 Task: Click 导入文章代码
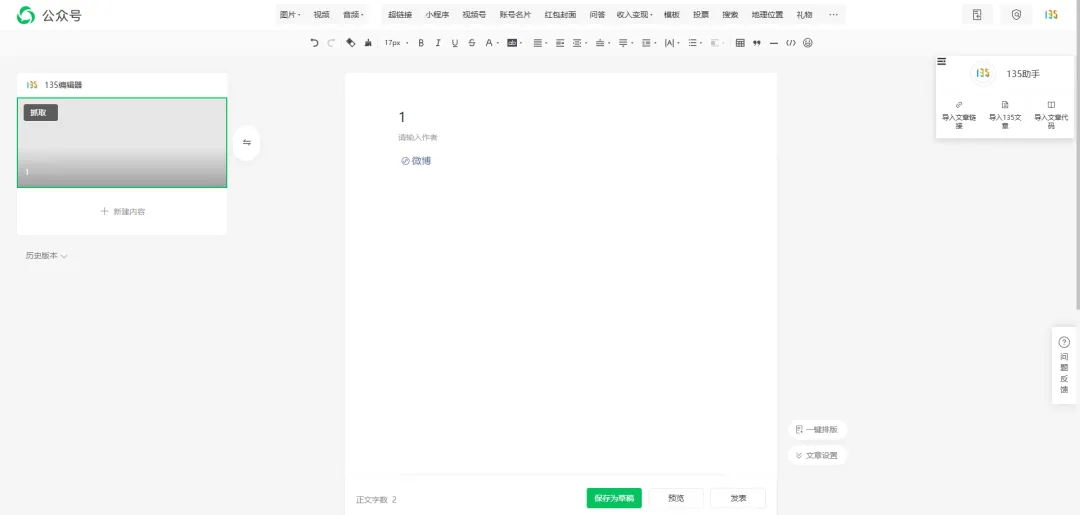coord(1051,117)
